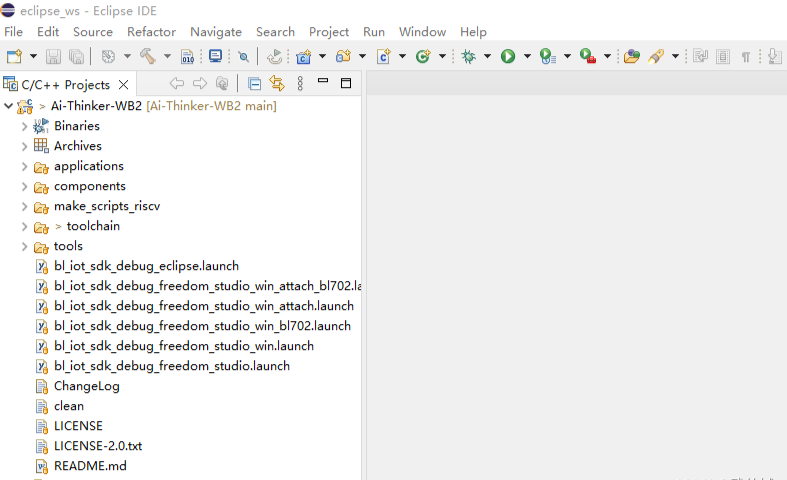The width and height of the screenshot is (787, 480).
Task: Expand the toolchain folder
Action: [x=24, y=226]
